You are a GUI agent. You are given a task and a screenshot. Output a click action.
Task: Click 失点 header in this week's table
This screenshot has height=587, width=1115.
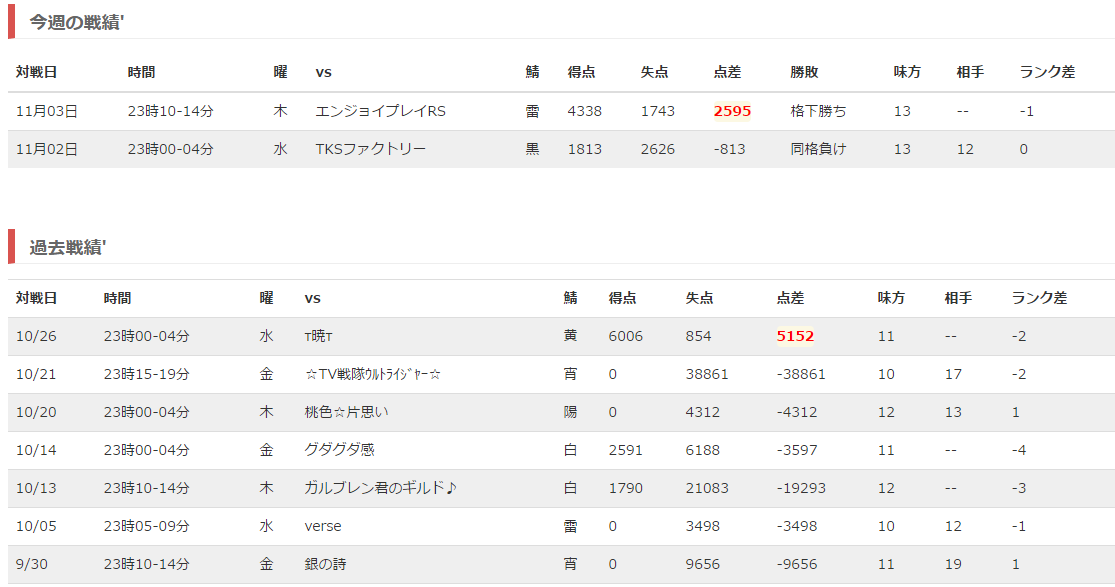(654, 72)
